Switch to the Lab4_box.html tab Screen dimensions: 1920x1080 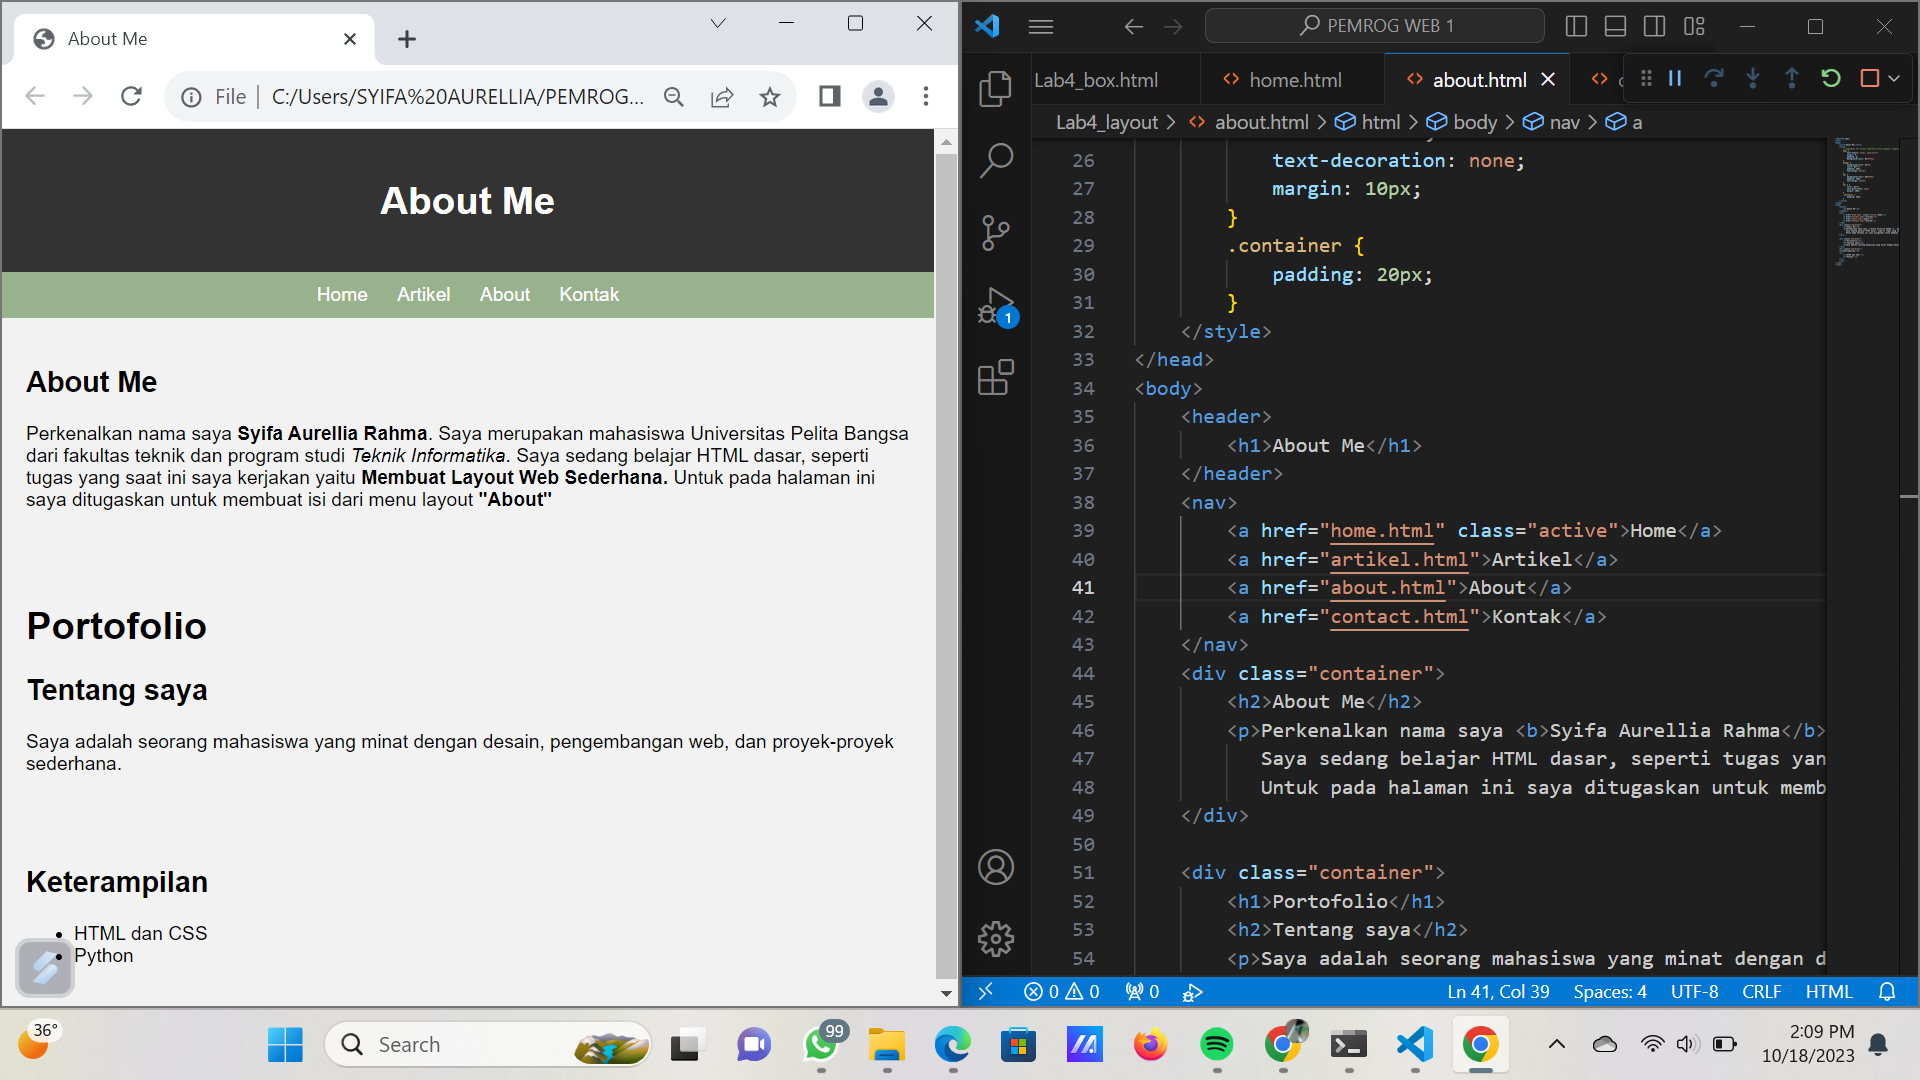tap(1096, 79)
